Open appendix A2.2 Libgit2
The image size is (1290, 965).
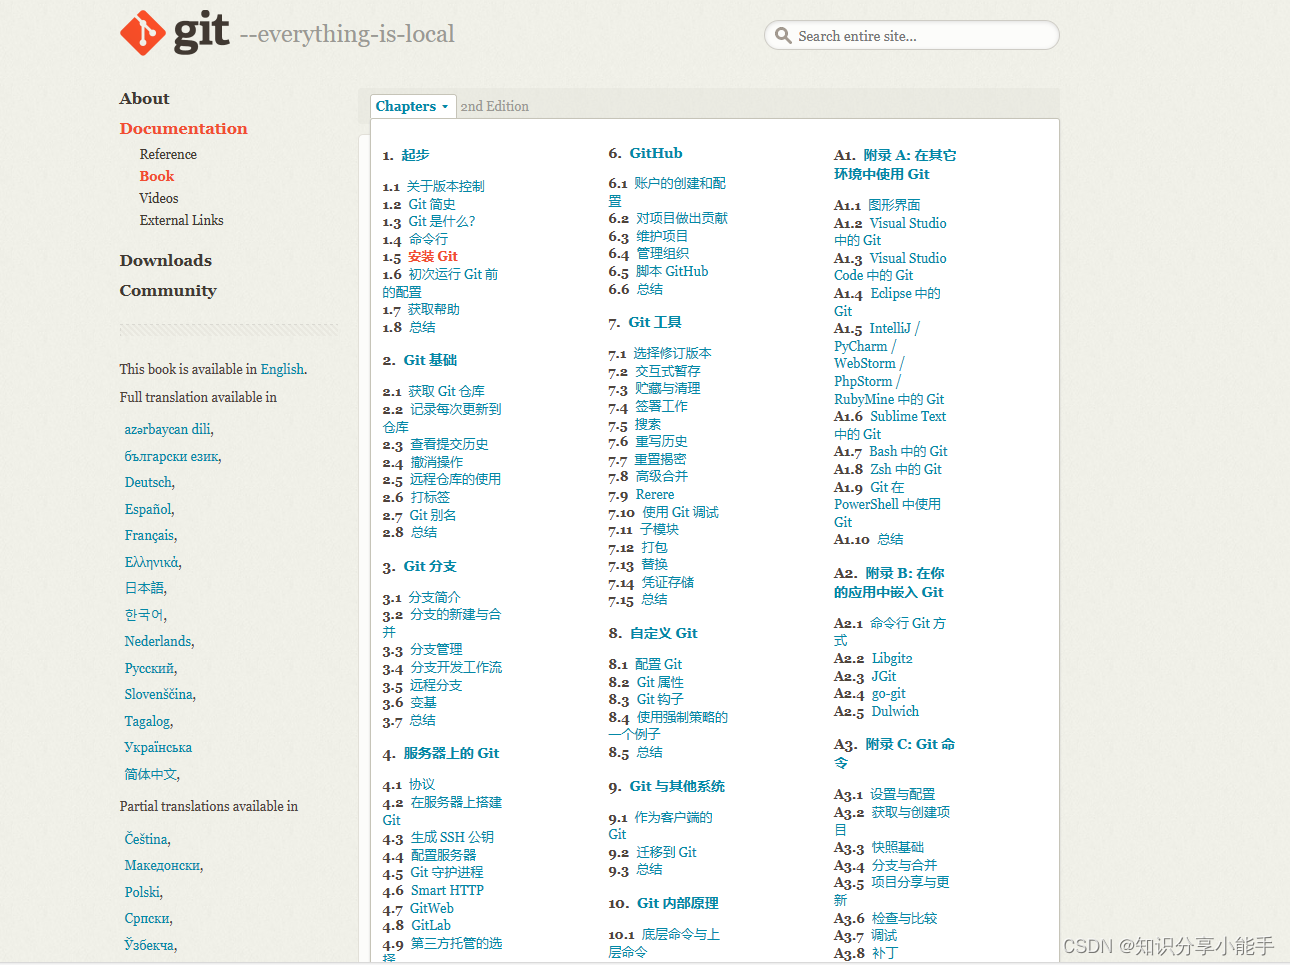coord(892,658)
